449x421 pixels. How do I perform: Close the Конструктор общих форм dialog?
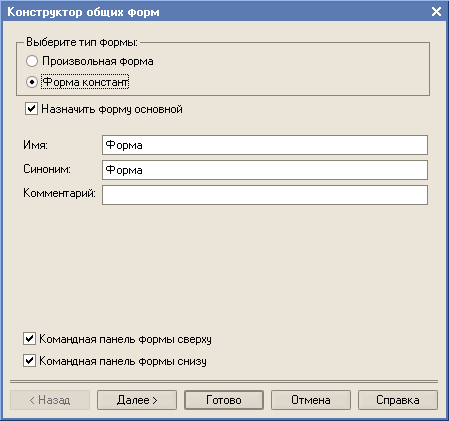(436, 12)
